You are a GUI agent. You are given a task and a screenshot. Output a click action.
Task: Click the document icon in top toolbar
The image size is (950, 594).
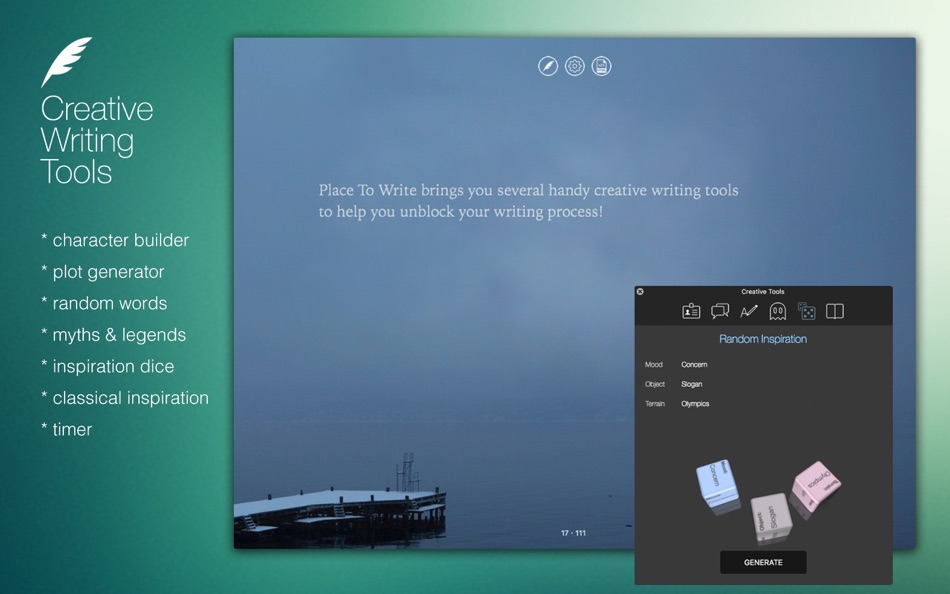pyautogui.click(x=601, y=66)
